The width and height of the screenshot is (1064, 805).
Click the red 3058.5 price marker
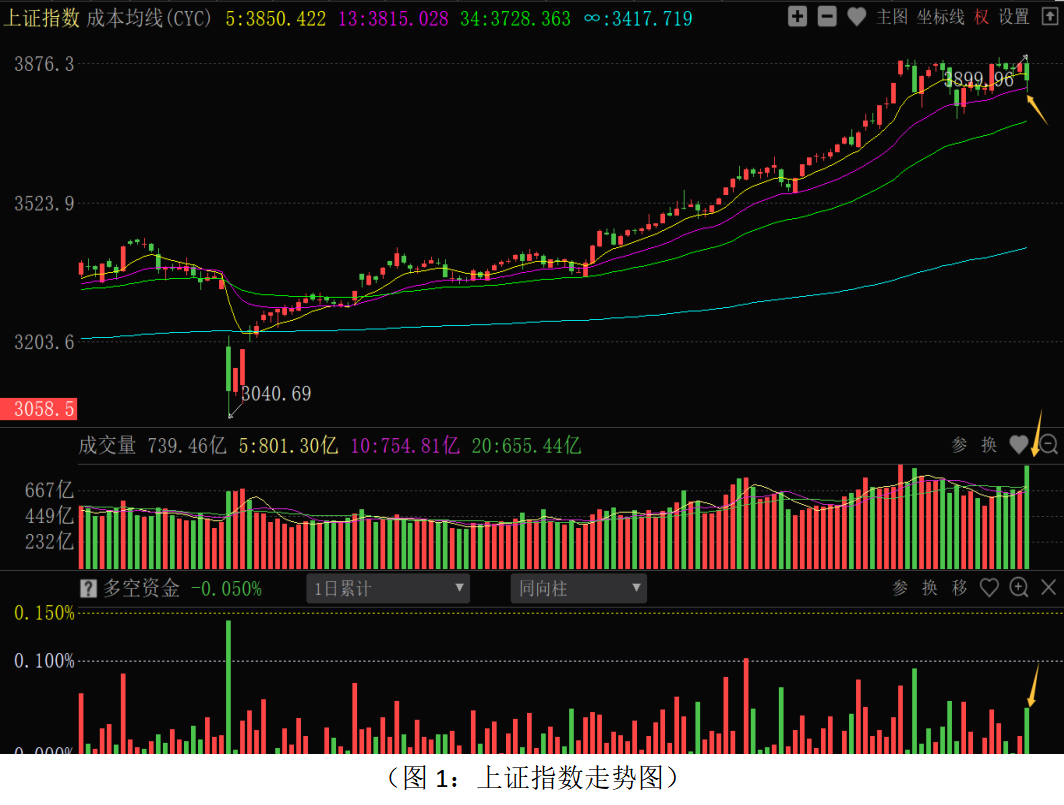click(39, 409)
